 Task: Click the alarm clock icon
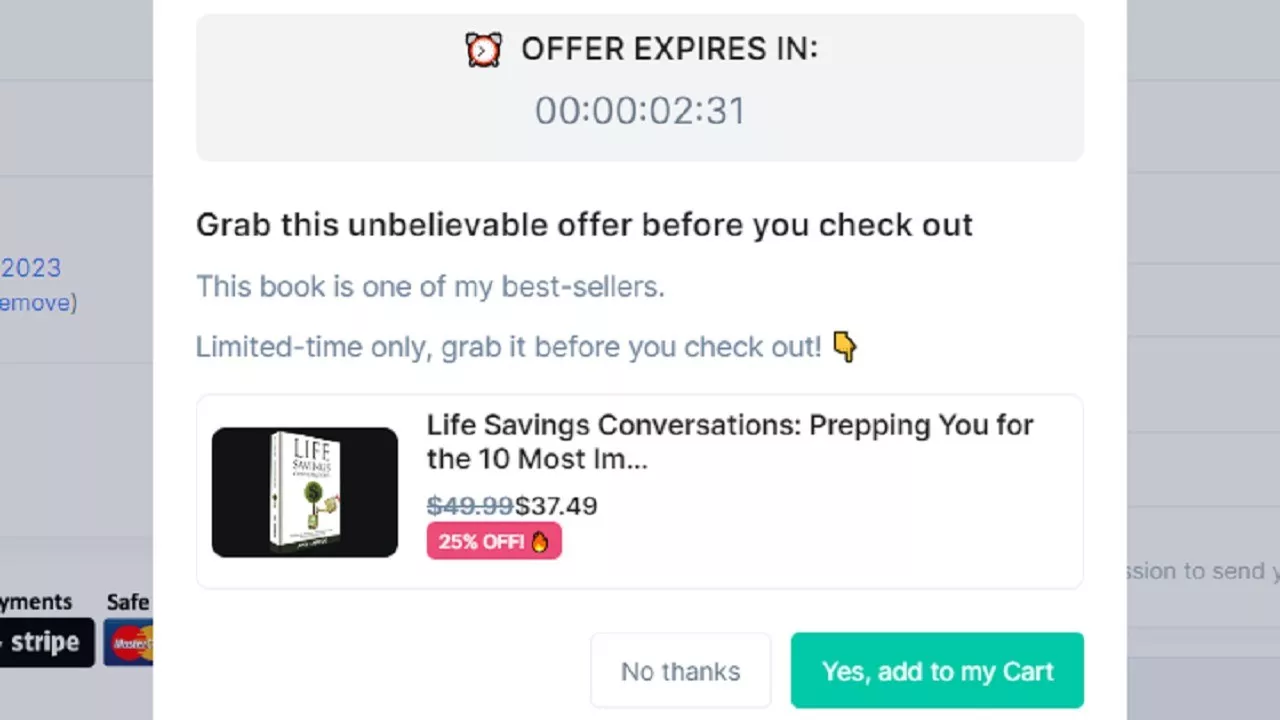click(x=484, y=49)
